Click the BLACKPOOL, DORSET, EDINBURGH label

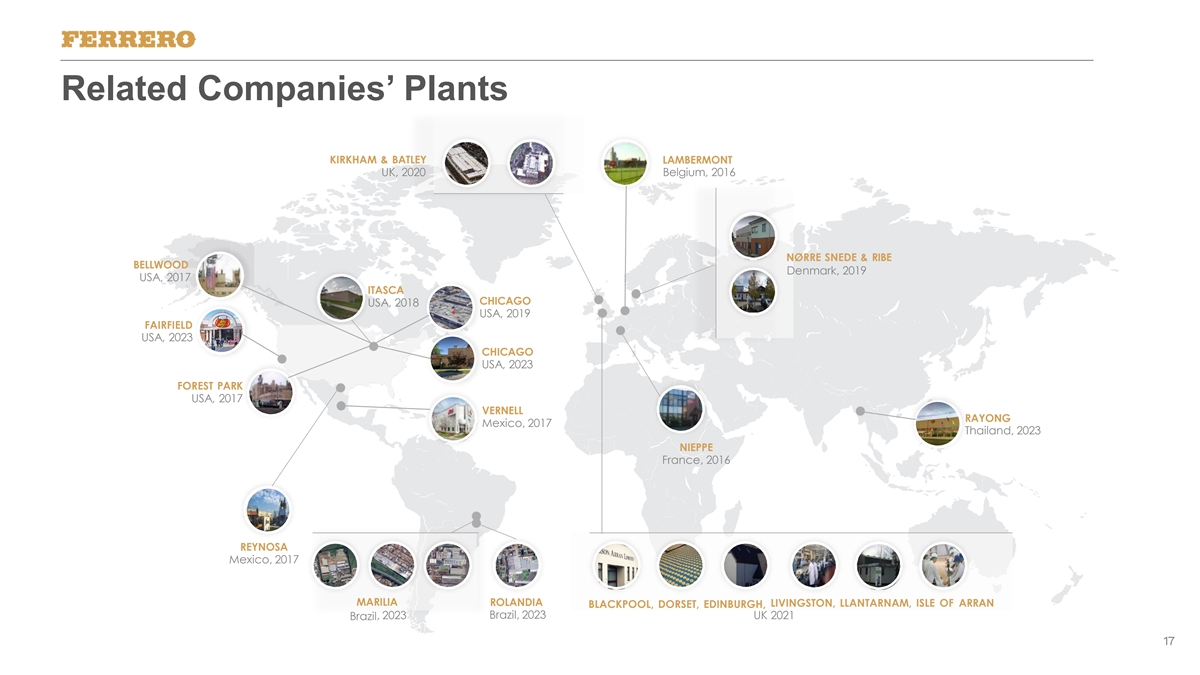click(677, 604)
